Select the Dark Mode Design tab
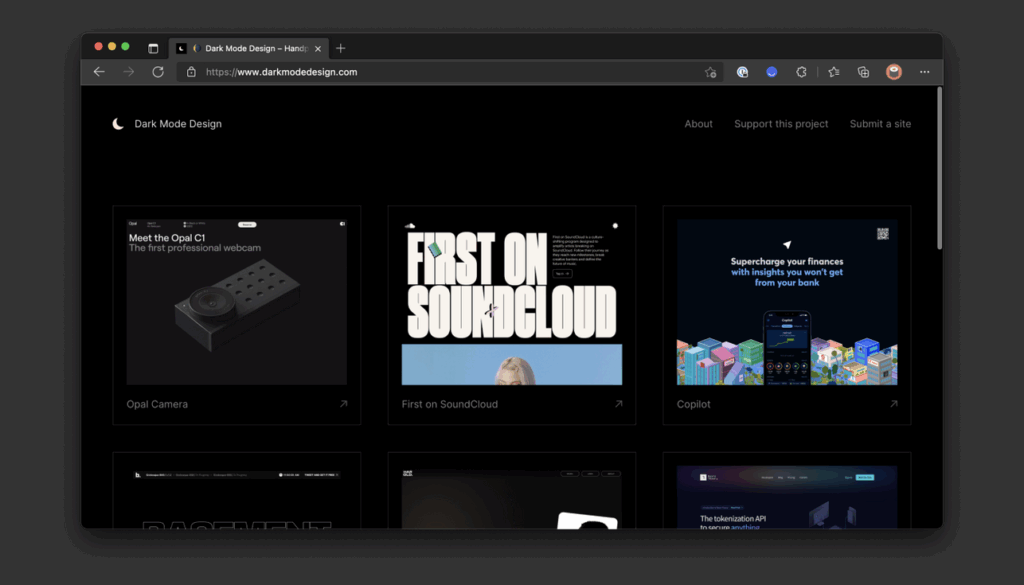This screenshot has width=1024, height=585. [249, 48]
